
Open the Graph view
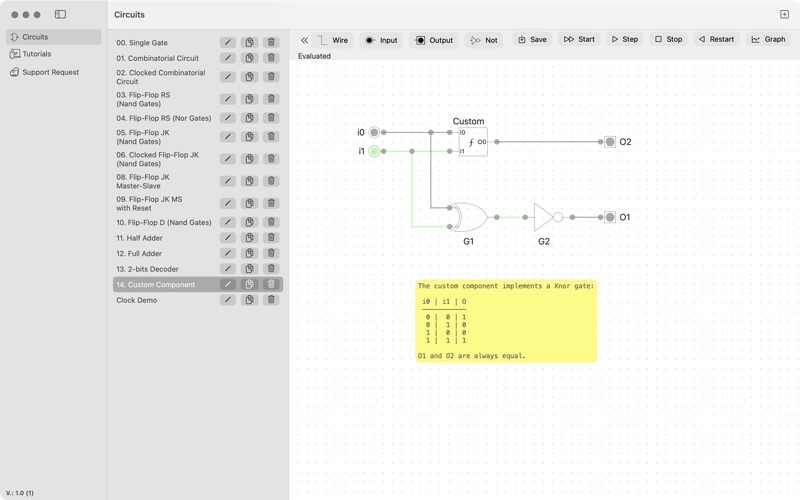coord(768,39)
